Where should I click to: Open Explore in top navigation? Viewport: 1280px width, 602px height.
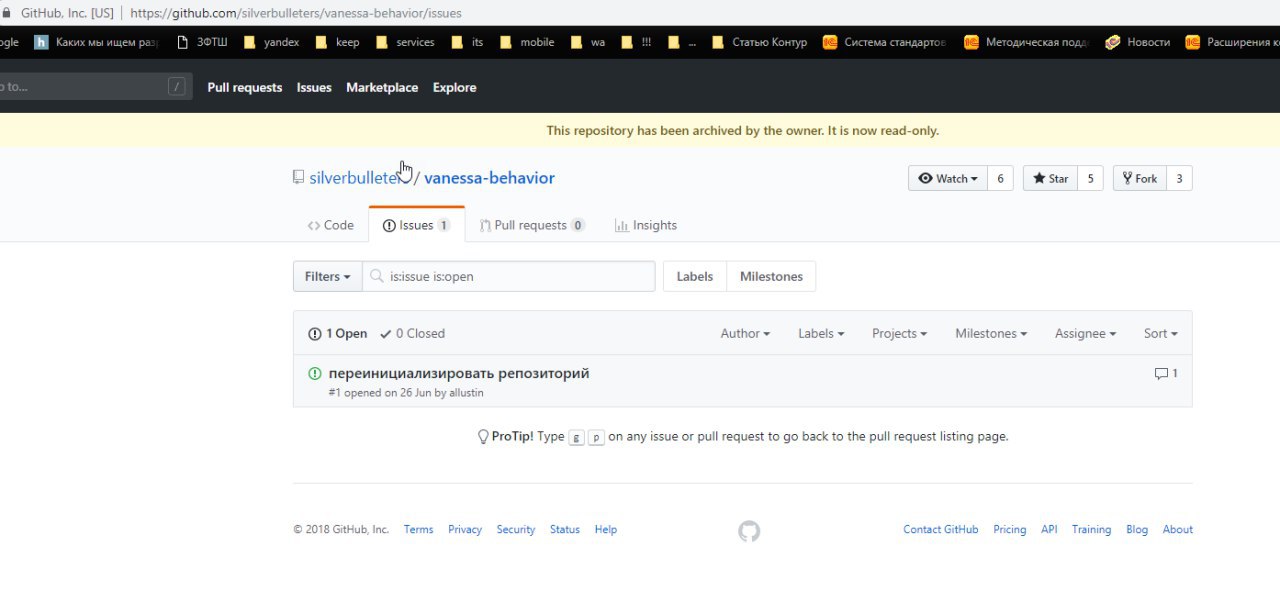point(454,87)
